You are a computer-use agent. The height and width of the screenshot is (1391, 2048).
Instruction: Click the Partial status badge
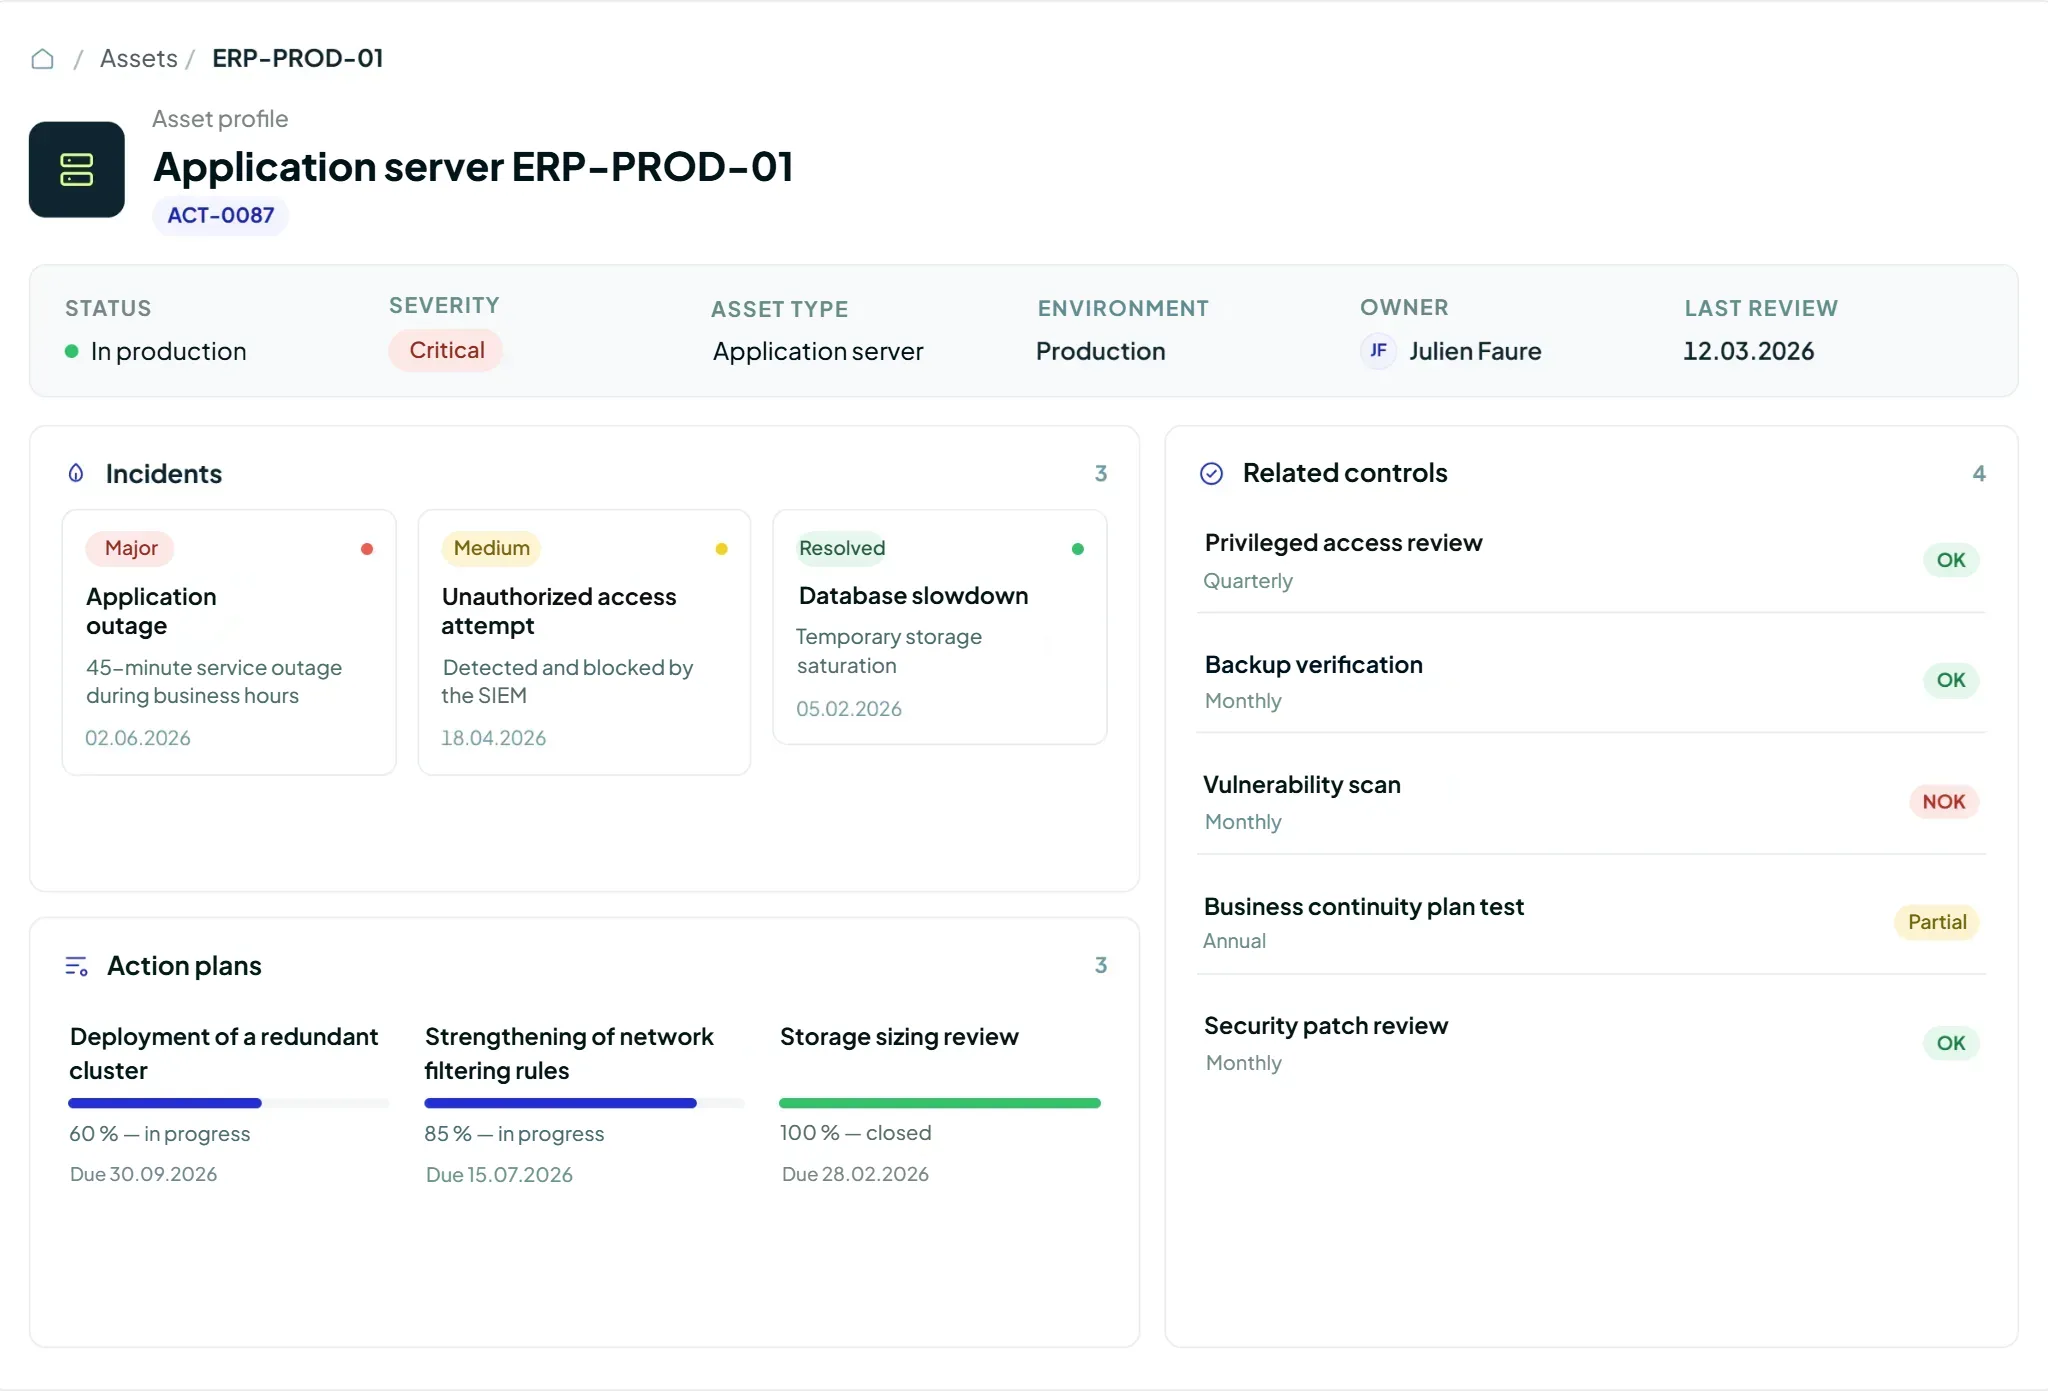pyautogui.click(x=1936, y=922)
